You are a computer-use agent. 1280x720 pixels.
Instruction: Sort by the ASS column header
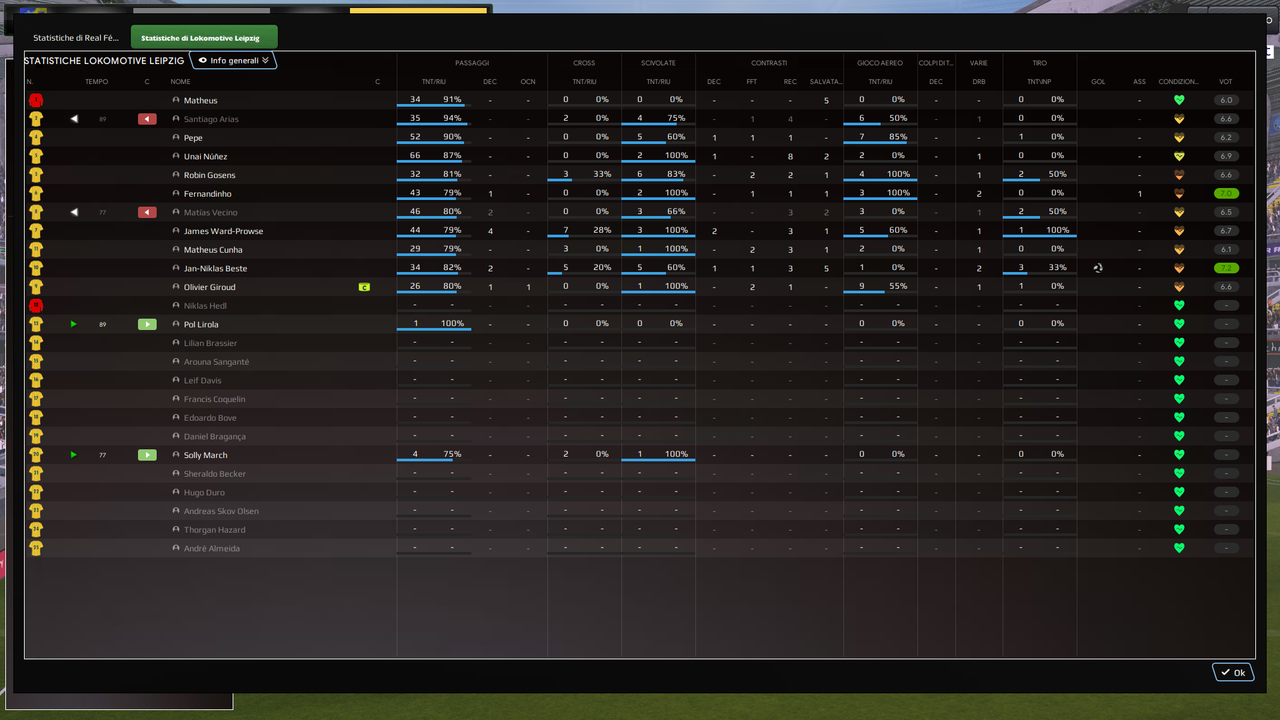pos(1140,82)
